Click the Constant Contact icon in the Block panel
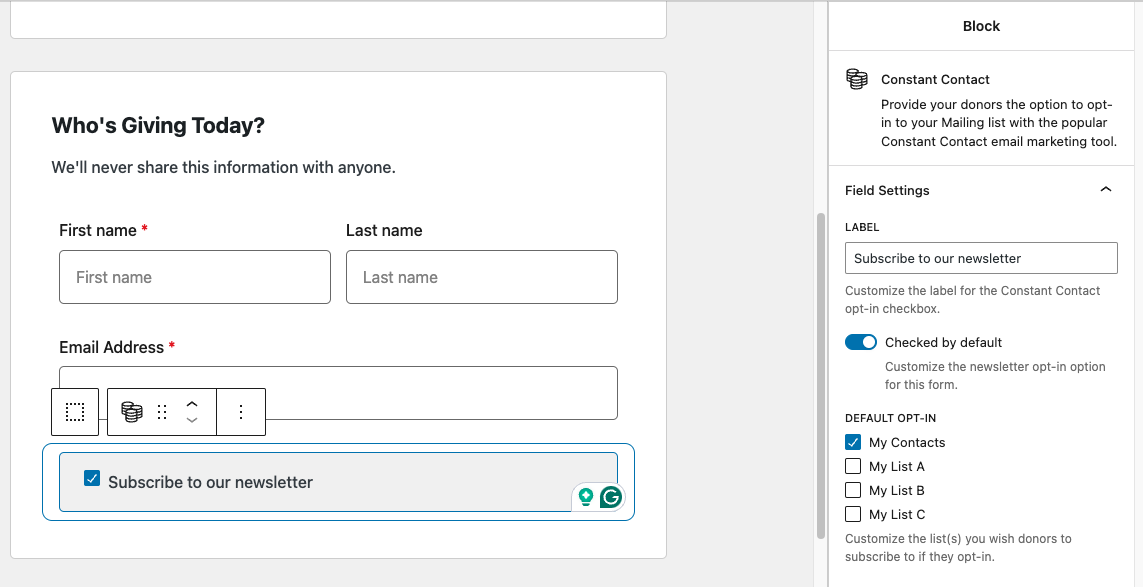This screenshot has height=587, width=1143. tap(857, 79)
